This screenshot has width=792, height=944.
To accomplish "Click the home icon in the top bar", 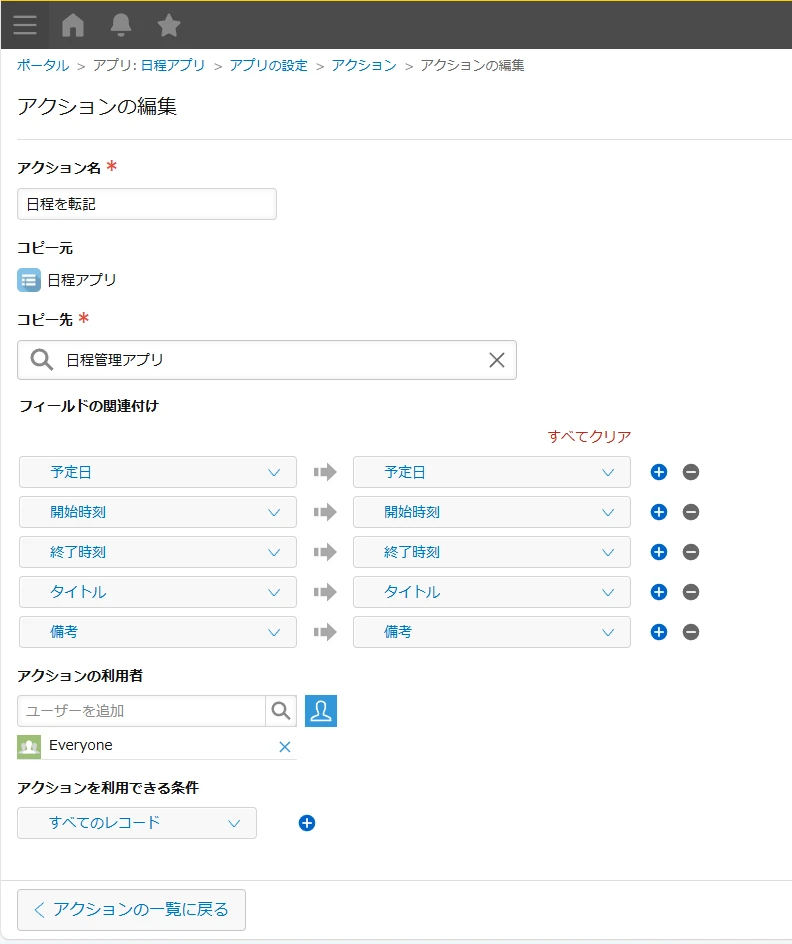I will pos(73,25).
